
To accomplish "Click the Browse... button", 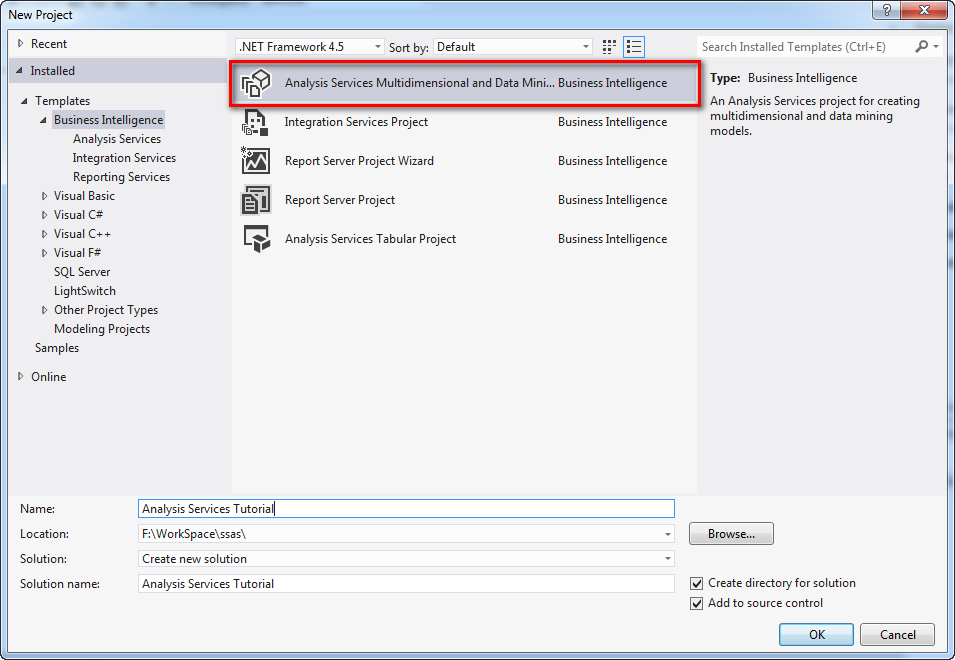I will 731,534.
